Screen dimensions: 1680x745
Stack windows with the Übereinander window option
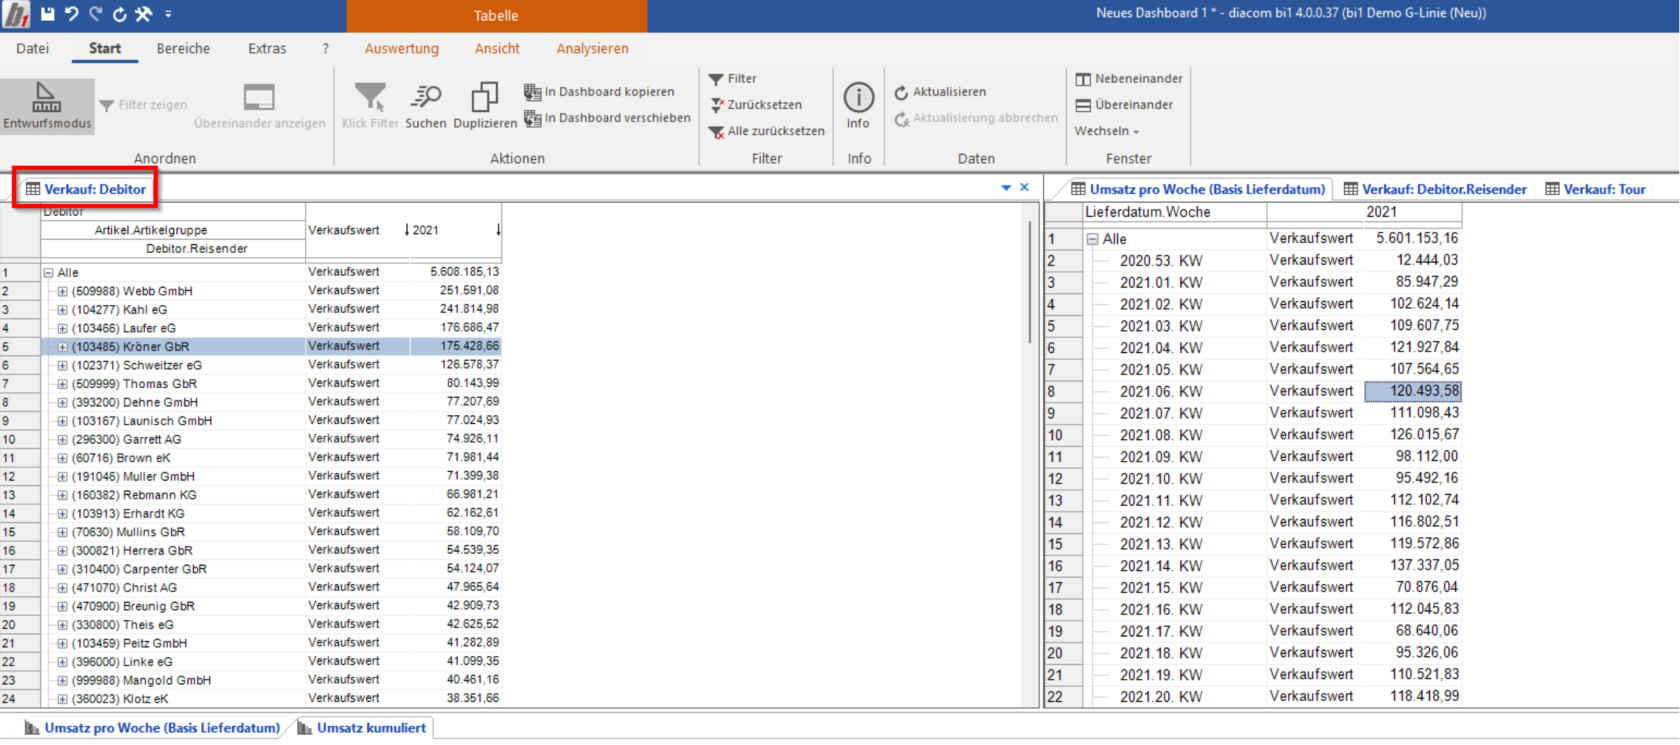coord(1124,105)
